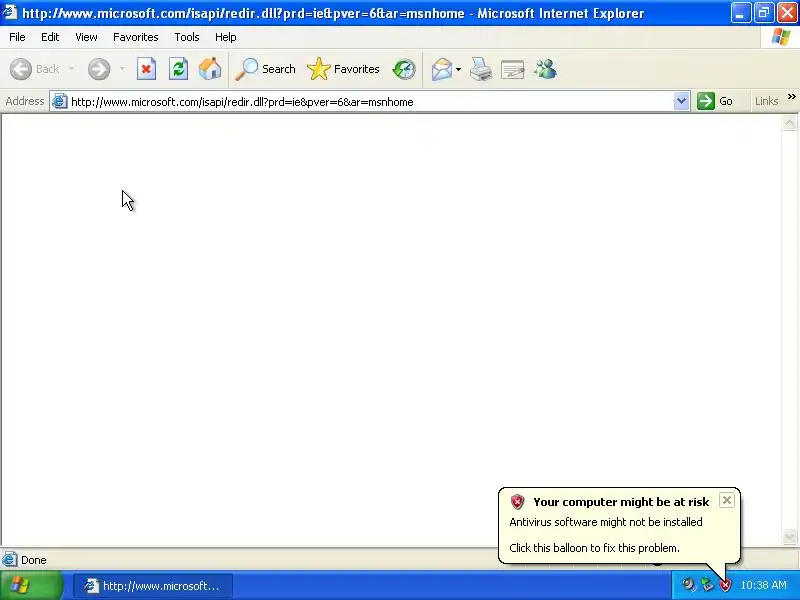The image size is (800, 600).
Task: Click the vertical scrollbar down arrow
Action: (789, 536)
